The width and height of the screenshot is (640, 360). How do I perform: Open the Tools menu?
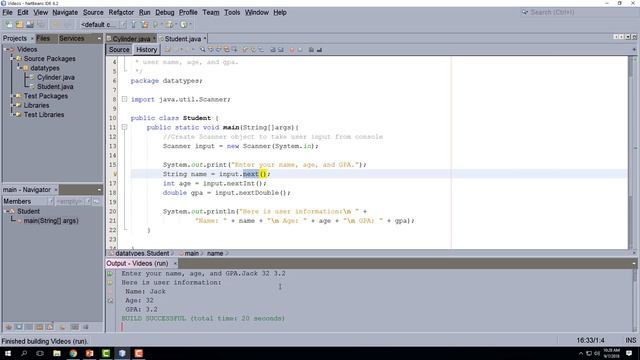point(232,12)
